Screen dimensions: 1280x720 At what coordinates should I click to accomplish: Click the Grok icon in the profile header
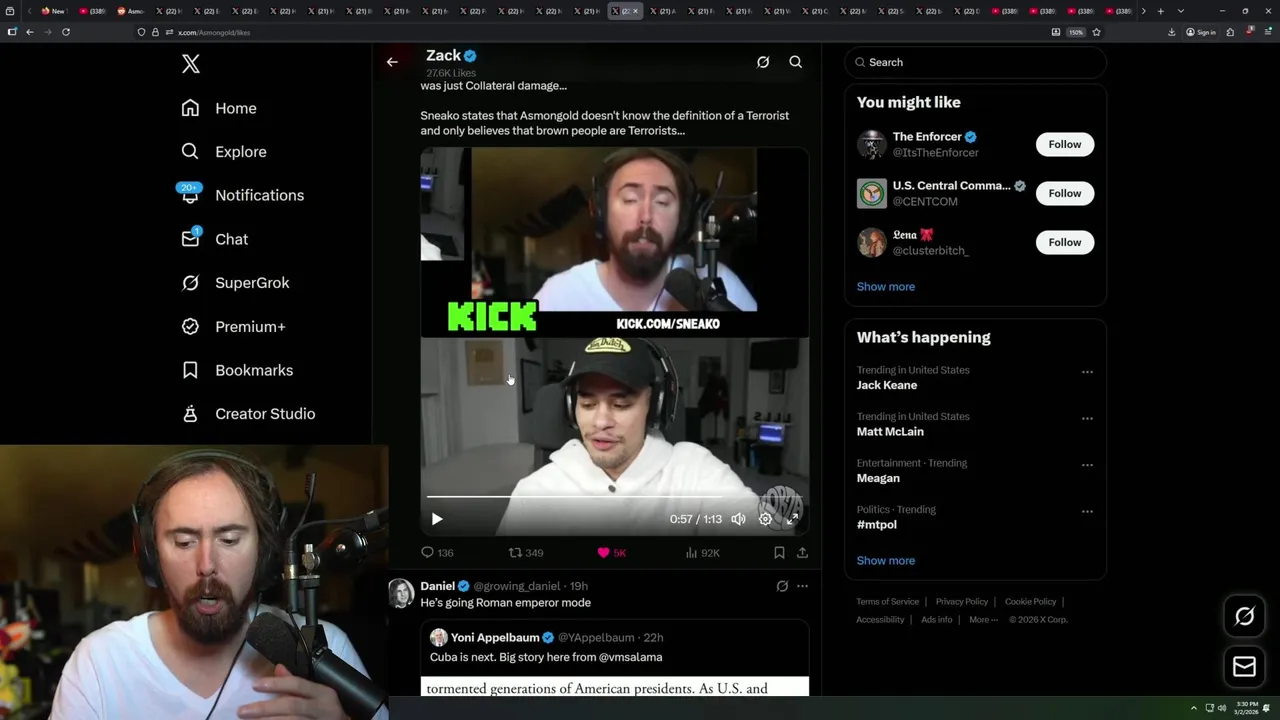tap(763, 62)
